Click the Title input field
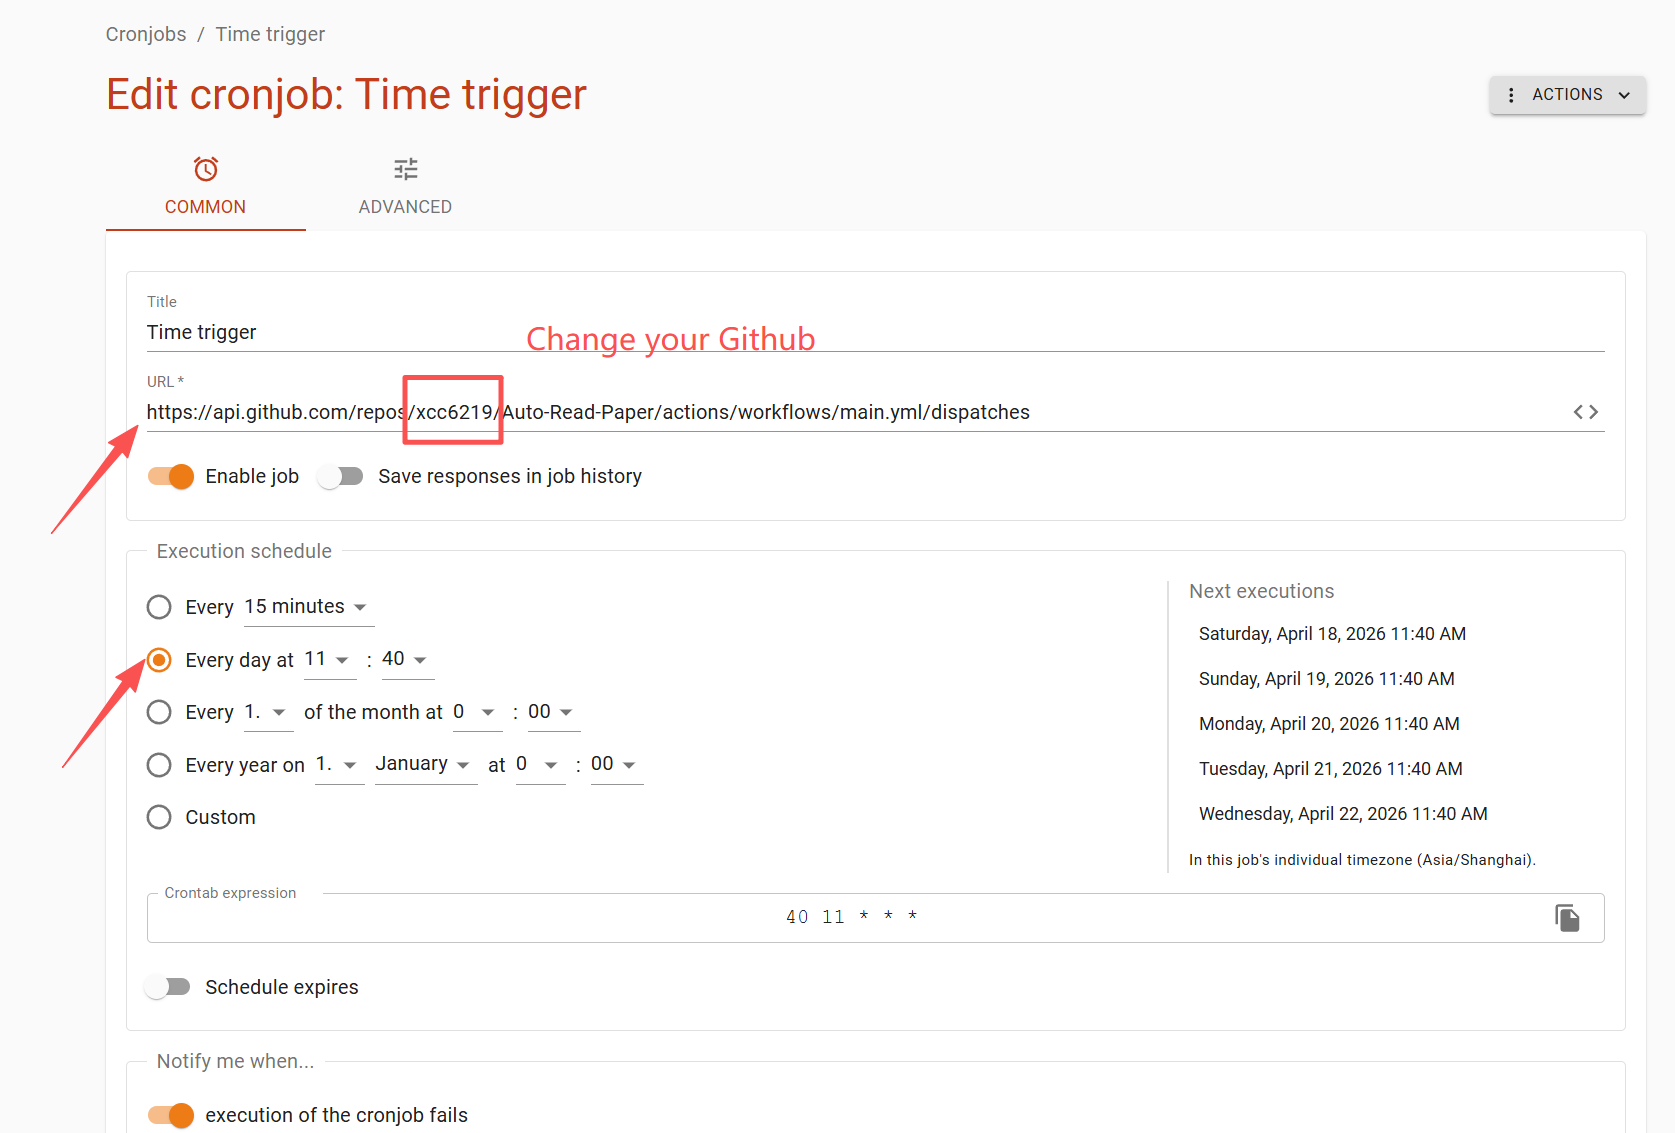The image size is (1675, 1133). (x=875, y=332)
